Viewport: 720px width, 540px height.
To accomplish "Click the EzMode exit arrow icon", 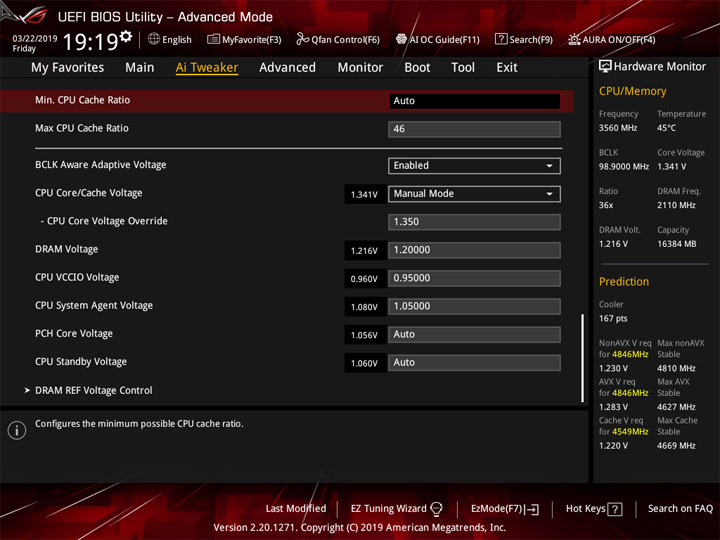I will click(532, 509).
